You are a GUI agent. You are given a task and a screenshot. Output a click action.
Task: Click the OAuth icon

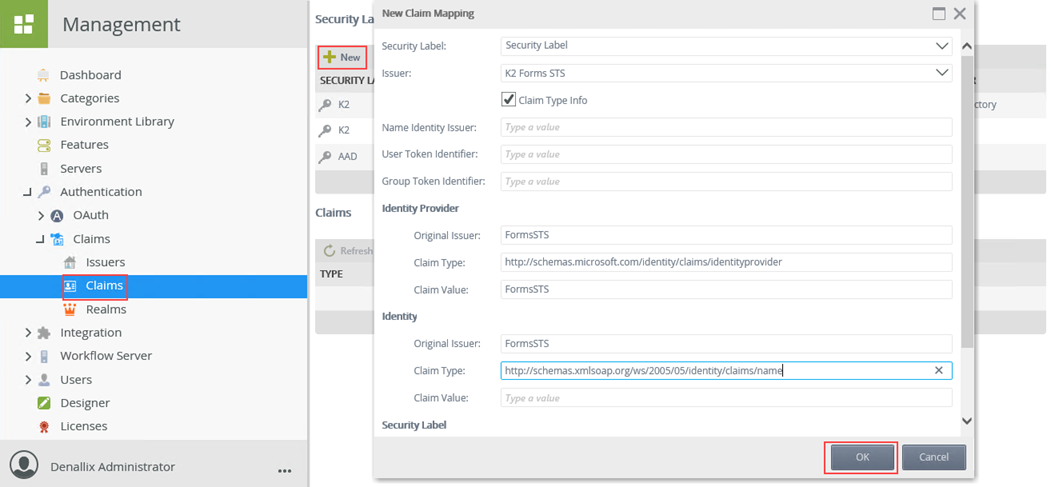[x=58, y=216]
